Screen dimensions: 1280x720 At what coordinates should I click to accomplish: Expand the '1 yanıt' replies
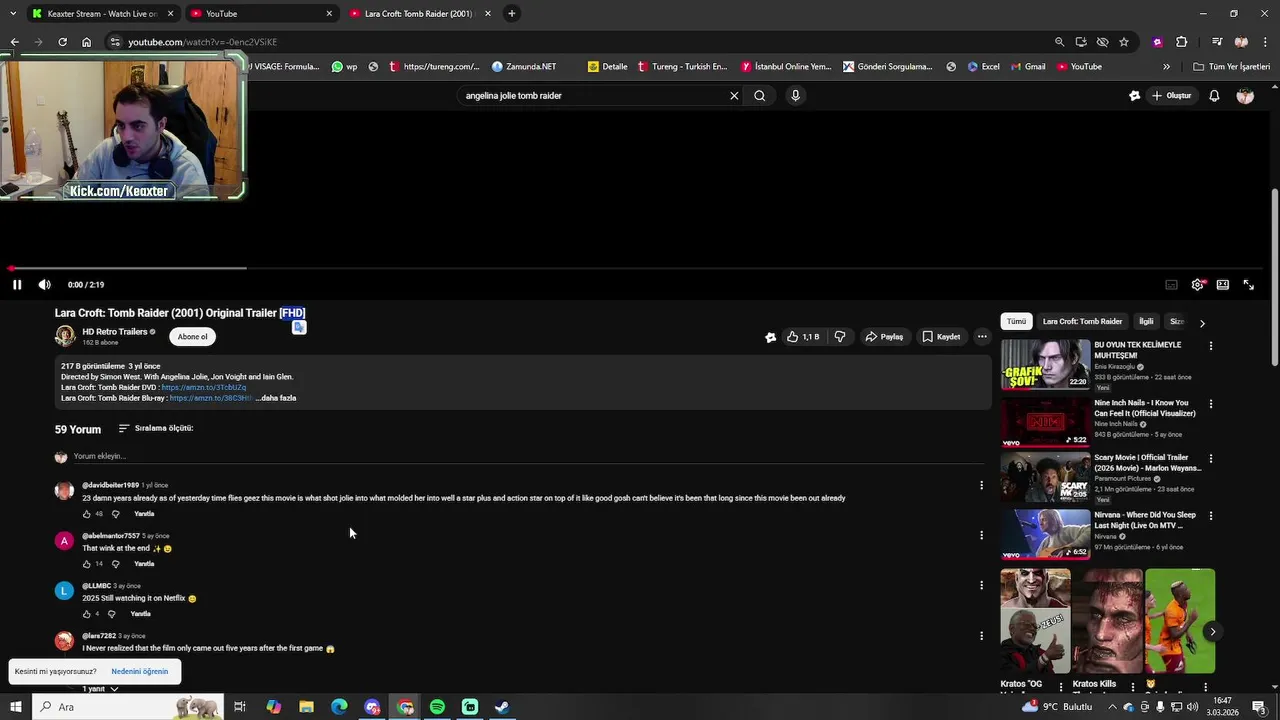click(x=100, y=688)
